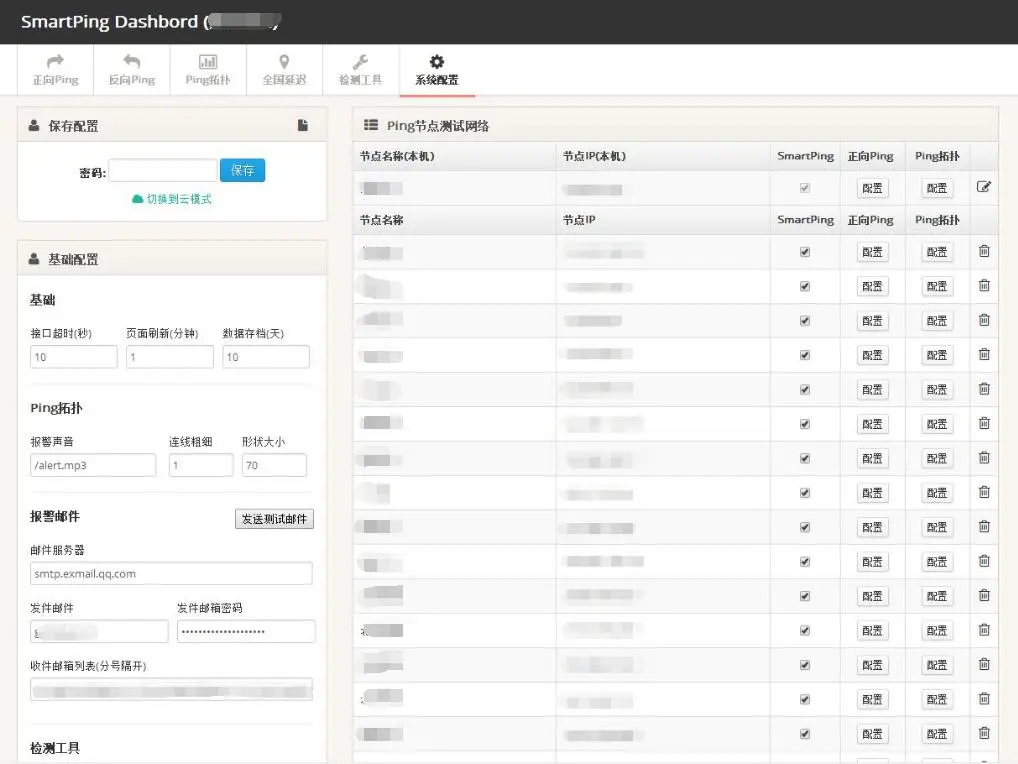Click the 形状大小 input field
The width and height of the screenshot is (1018, 764).
pos(274,465)
